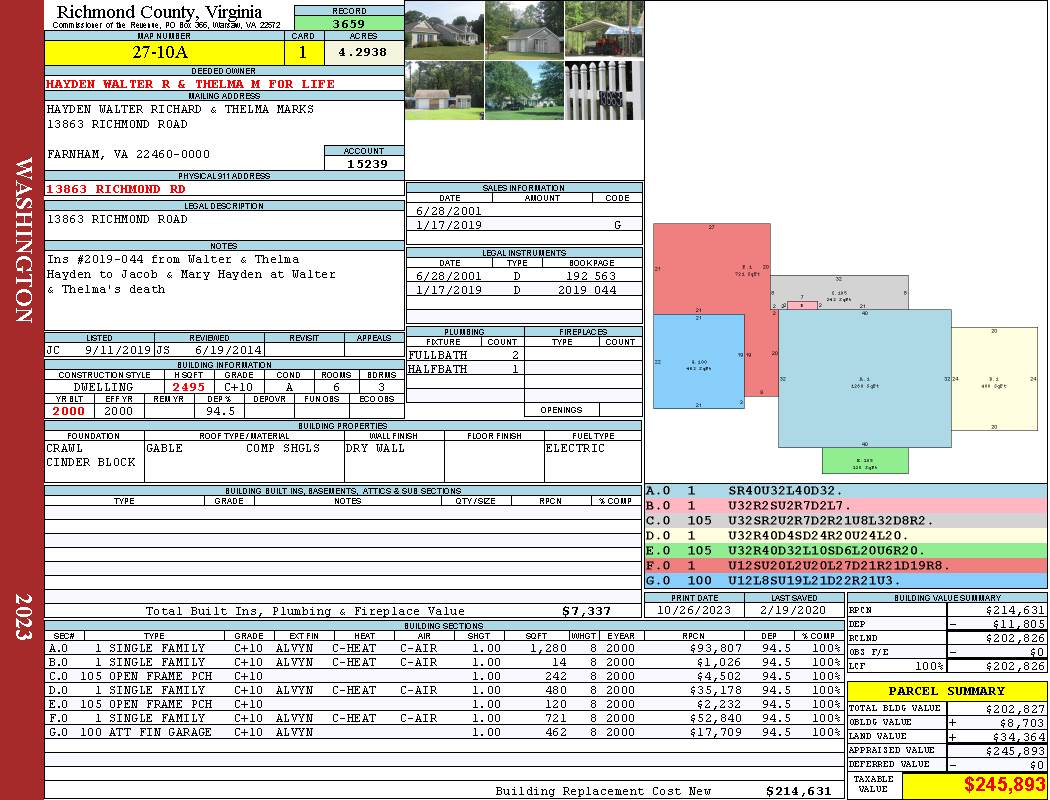Screen dimensions: 1050x800
Task: Select last saved date 2/19/2020
Action: (794, 610)
